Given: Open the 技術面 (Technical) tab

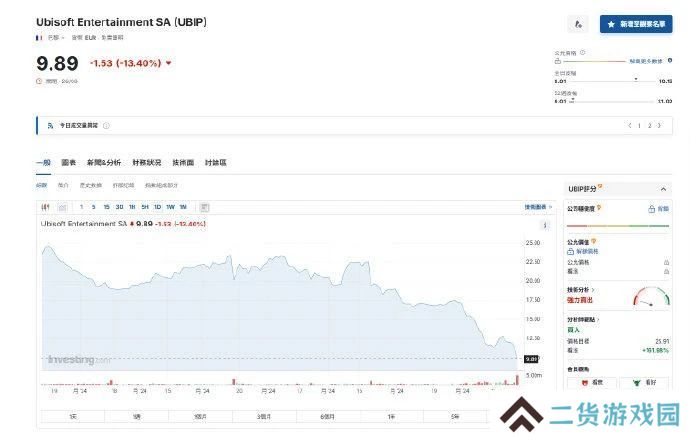Looking at the screenshot, I should (x=183, y=163).
